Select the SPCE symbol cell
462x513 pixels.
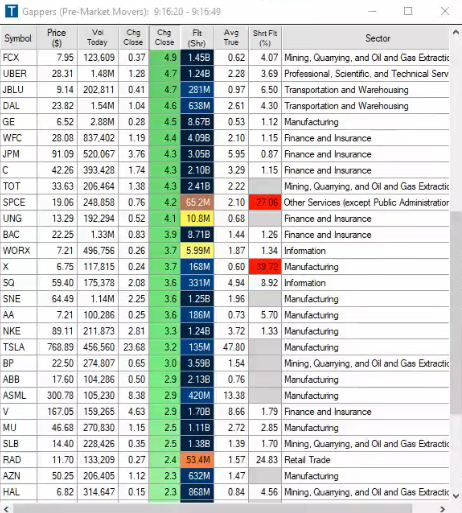(18, 202)
